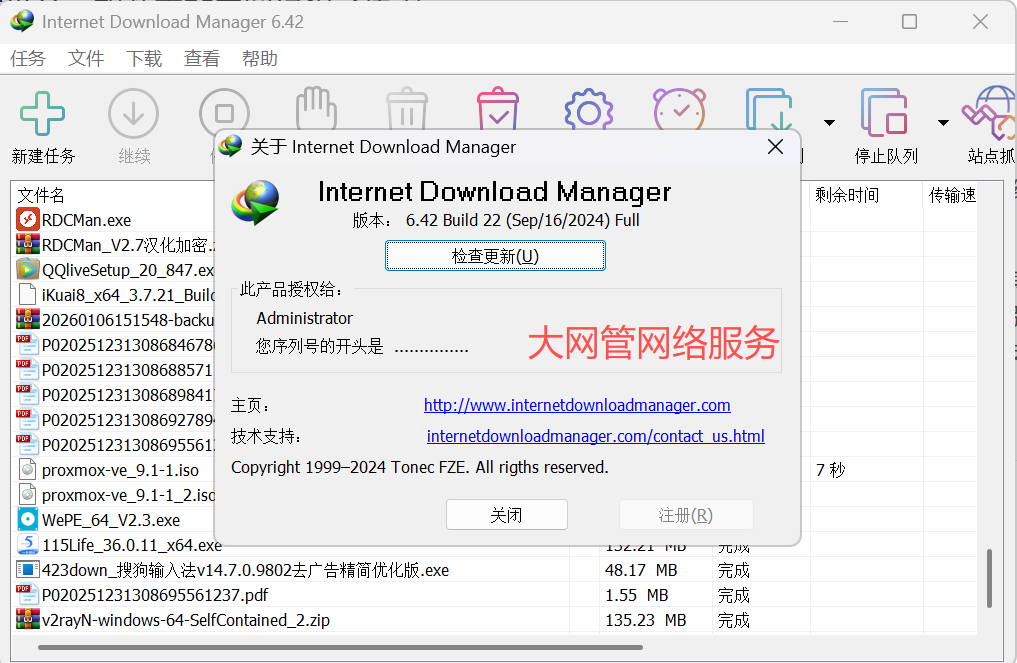This screenshot has width=1017, height=663.
Task: Click the IDM icon in the title bar
Action: [21, 21]
